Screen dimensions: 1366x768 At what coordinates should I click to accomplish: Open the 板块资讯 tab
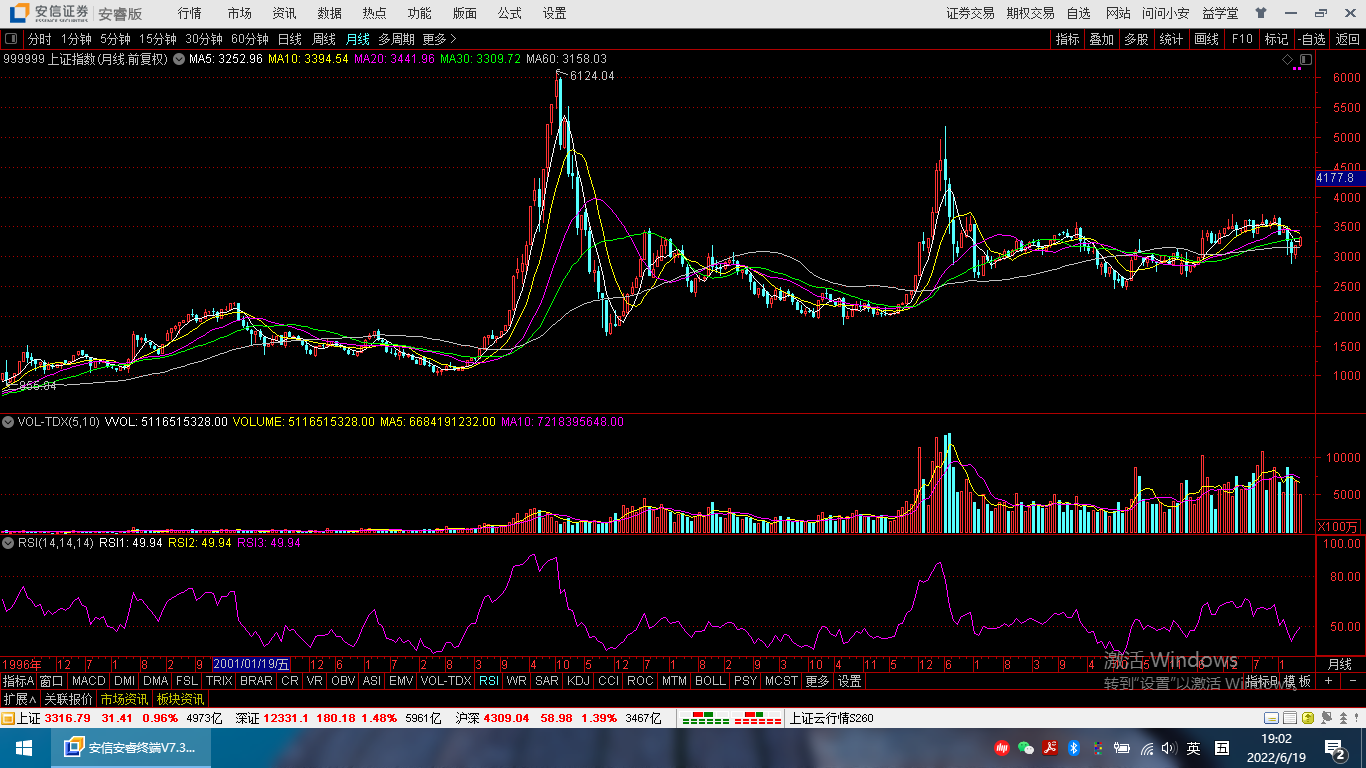[180, 699]
